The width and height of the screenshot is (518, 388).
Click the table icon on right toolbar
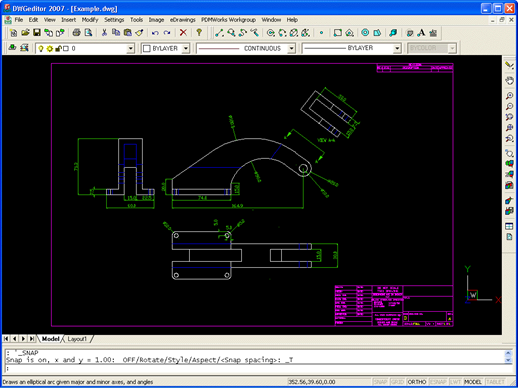click(509, 226)
